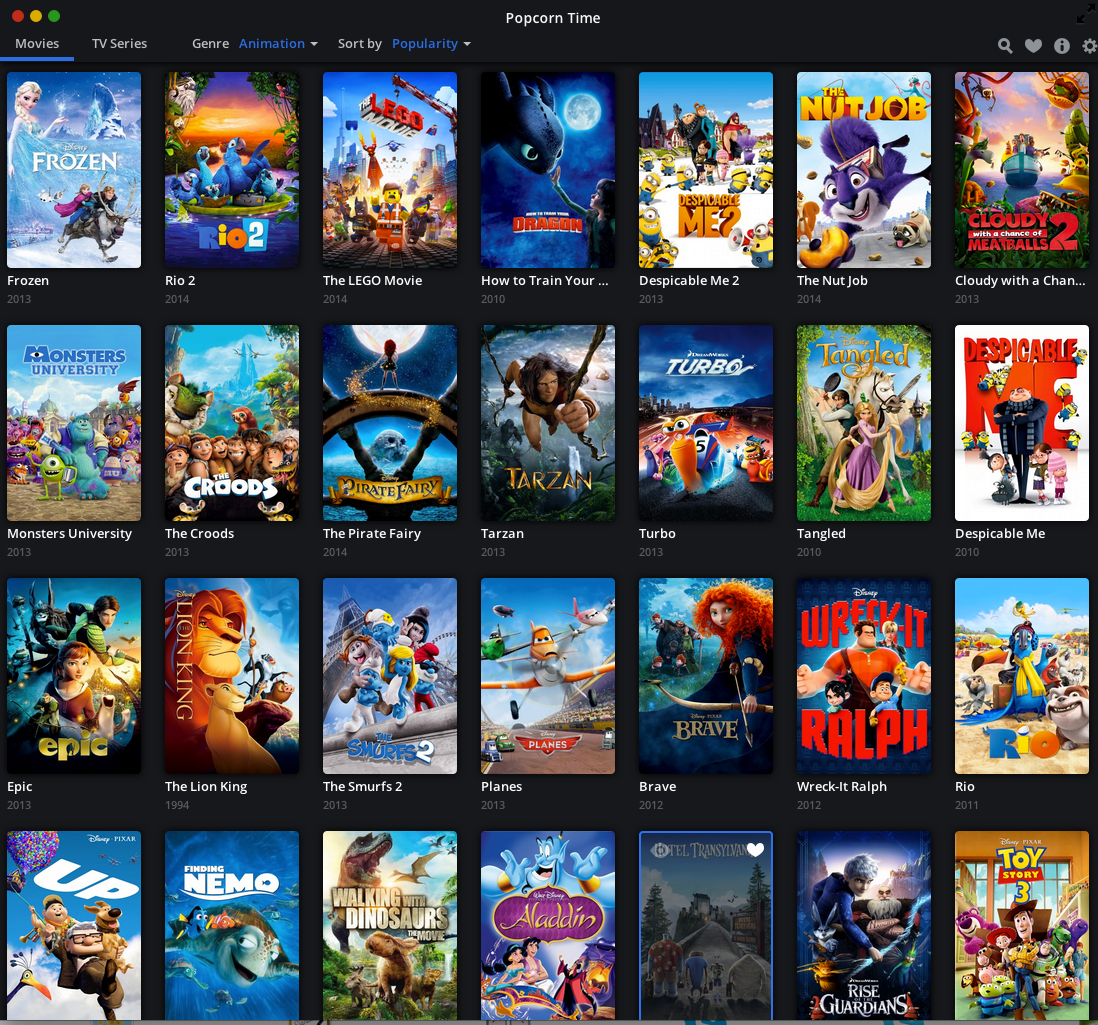The width and height of the screenshot is (1098, 1025).
Task: Open the Planes poster
Action: tap(548, 676)
